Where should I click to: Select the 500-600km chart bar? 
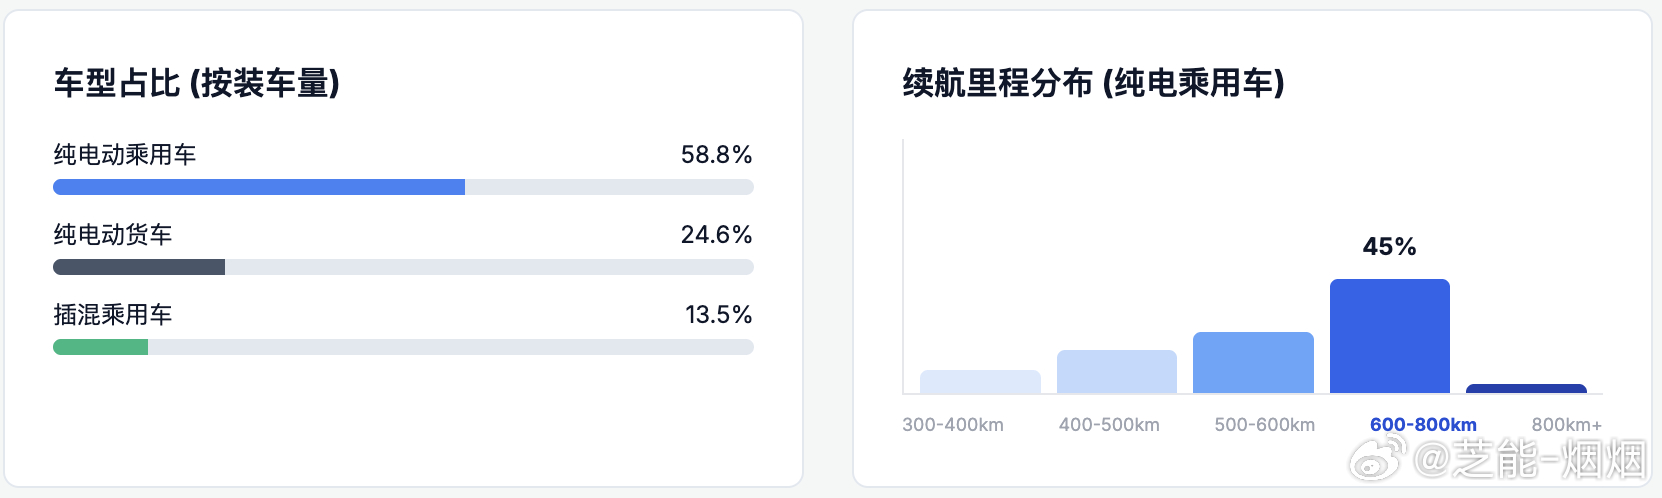pyautogui.click(x=1253, y=363)
